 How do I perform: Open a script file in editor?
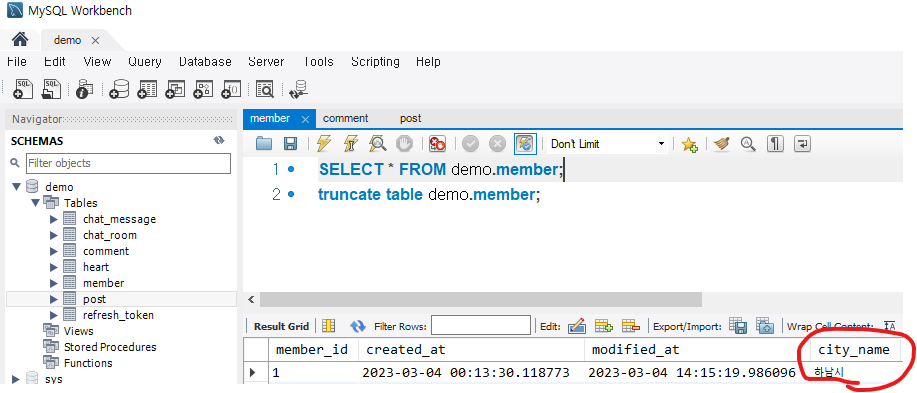point(264,143)
